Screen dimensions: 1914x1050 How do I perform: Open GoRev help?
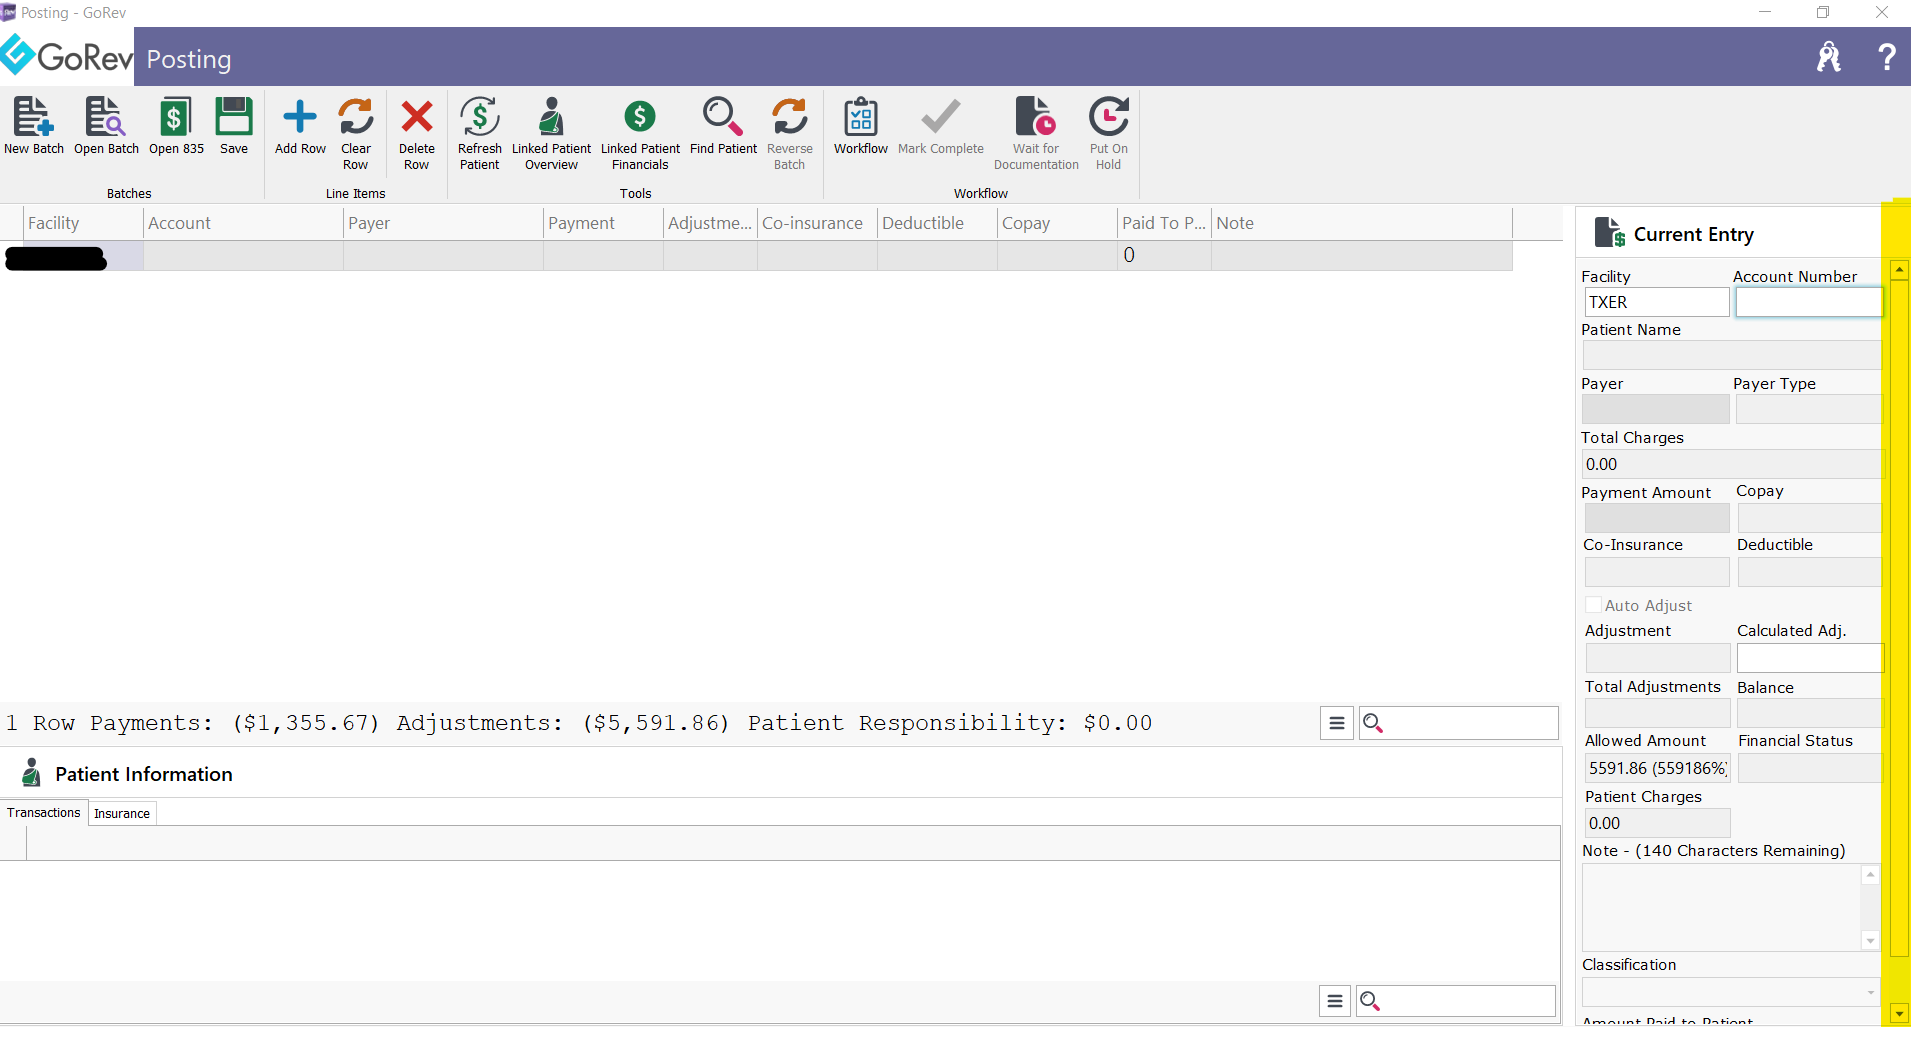[x=1887, y=57]
